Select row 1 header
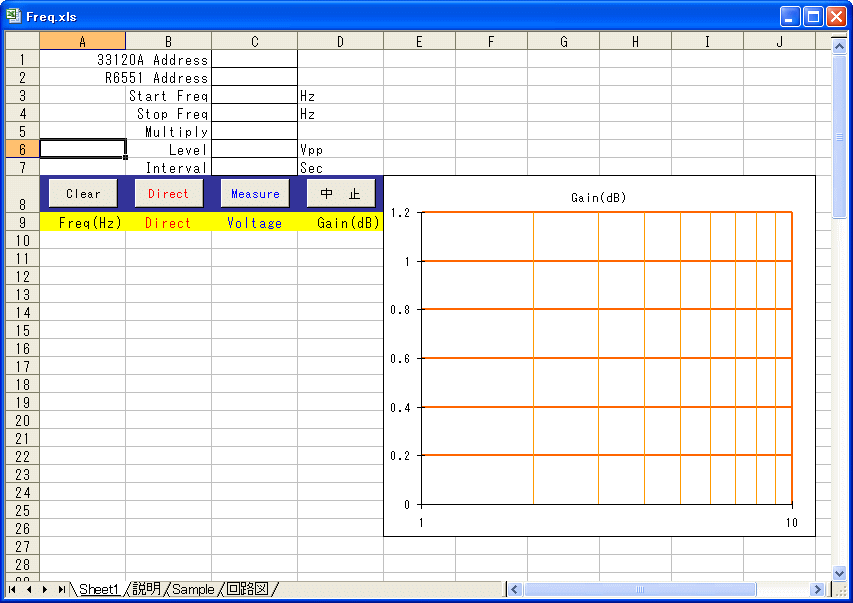 point(22,59)
